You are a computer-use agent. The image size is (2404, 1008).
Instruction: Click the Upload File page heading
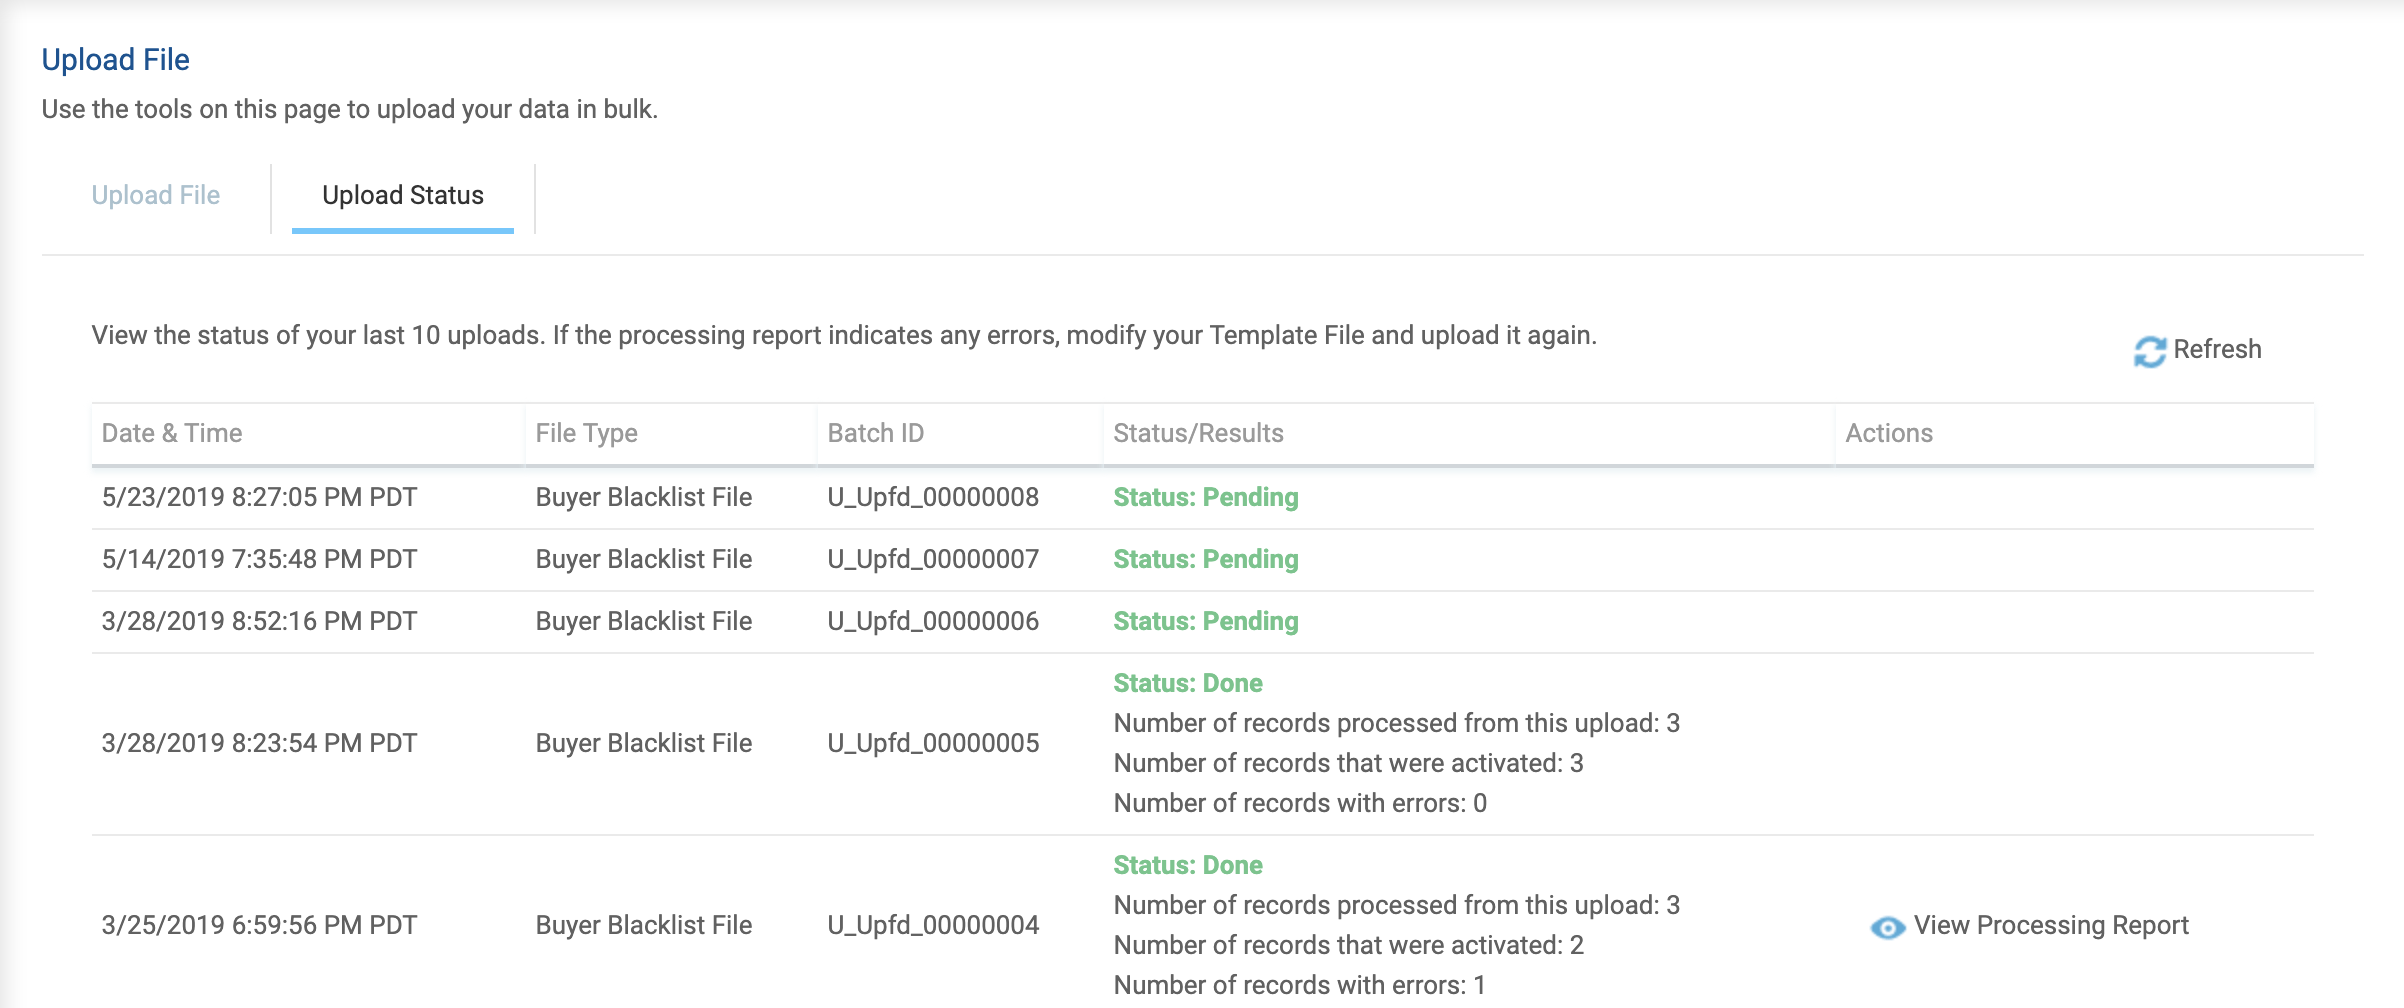click(x=114, y=58)
